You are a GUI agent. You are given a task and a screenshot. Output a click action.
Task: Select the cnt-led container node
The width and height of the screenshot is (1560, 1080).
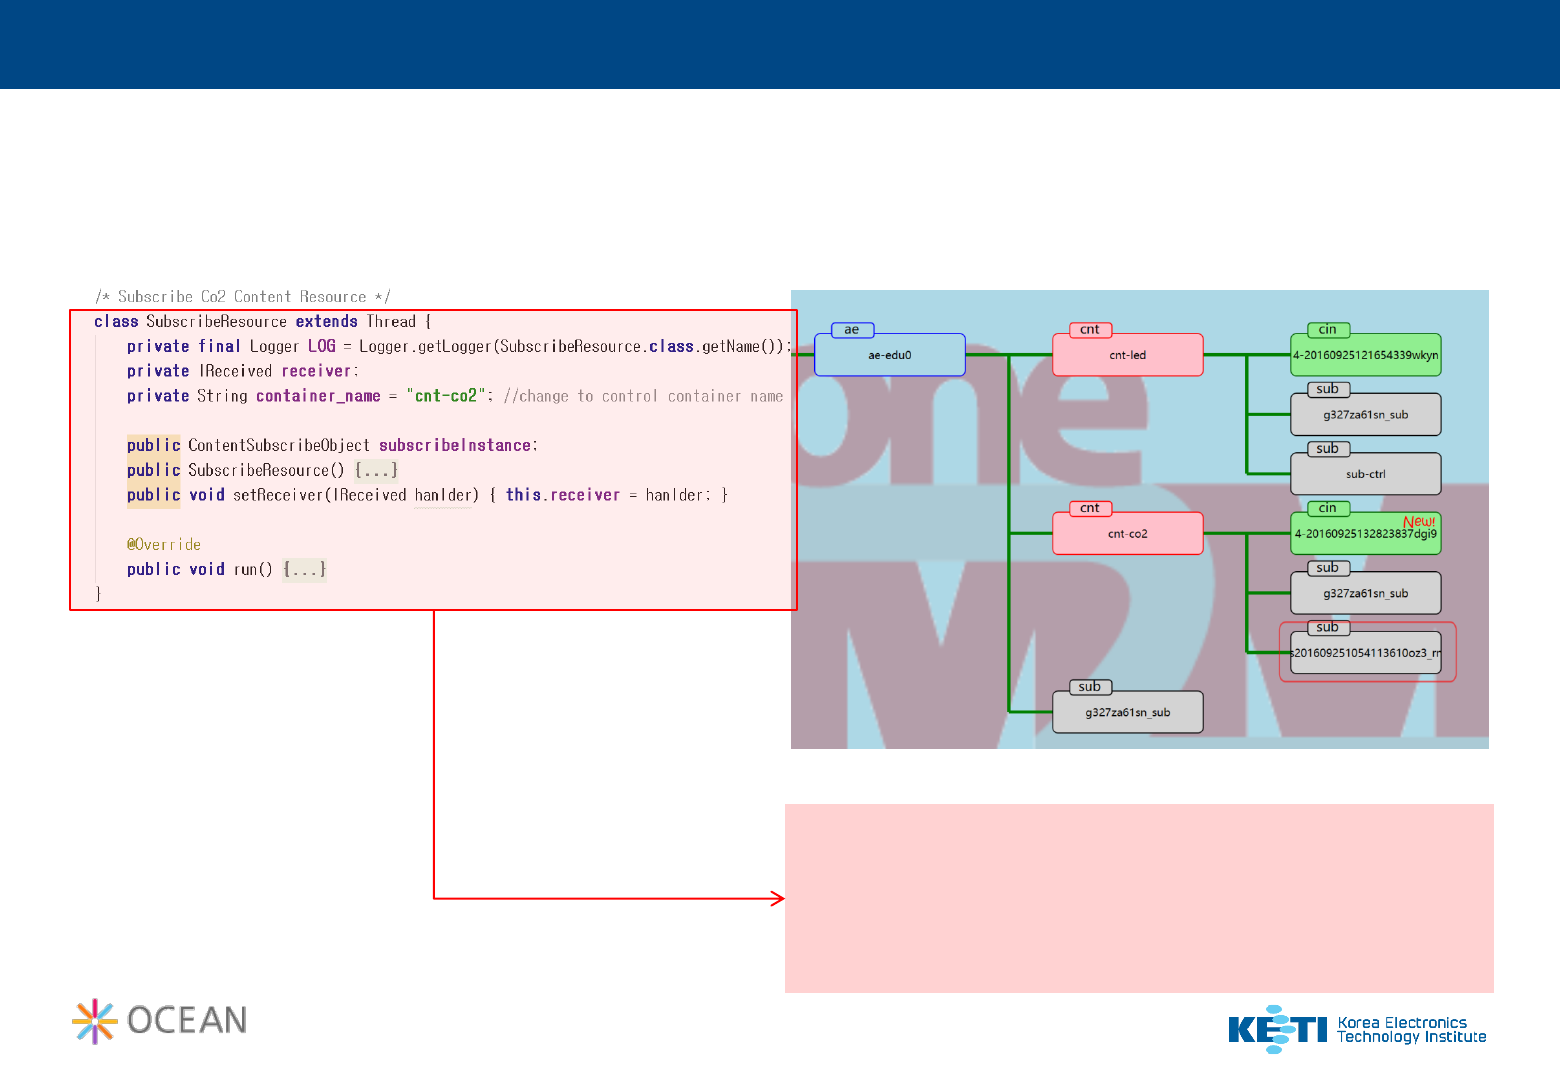[x=1127, y=355]
